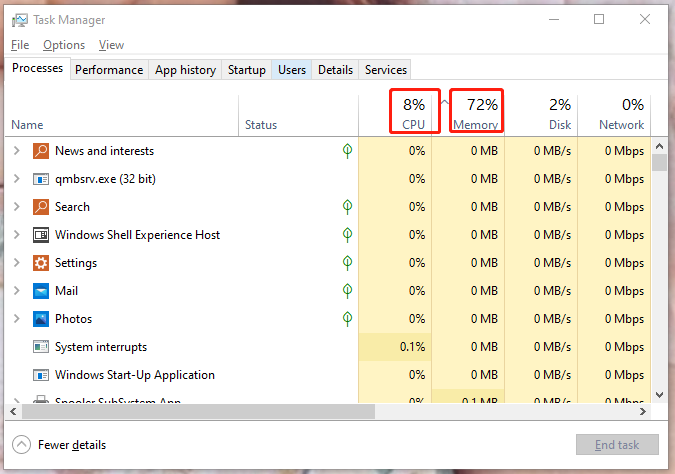The height and width of the screenshot is (474, 675).
Task: Click the suspended leaf icon for Settings
Action: (347, 263)
